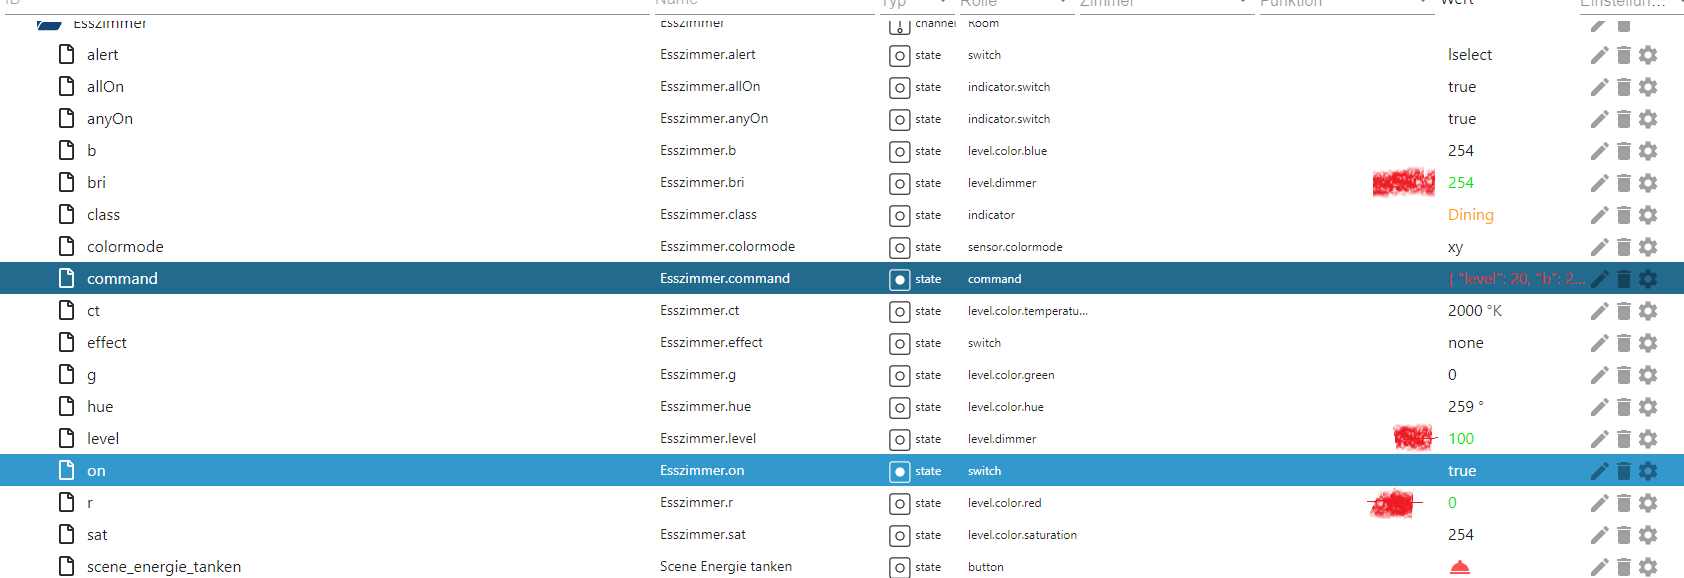Delete the bri state using its trash icon
This screenshot has height=578, width=1684.
click(1624, 183)
